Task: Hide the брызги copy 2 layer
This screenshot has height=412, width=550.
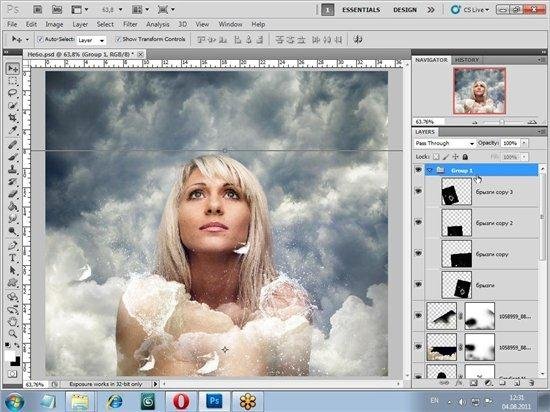Action: click(418, 222)
